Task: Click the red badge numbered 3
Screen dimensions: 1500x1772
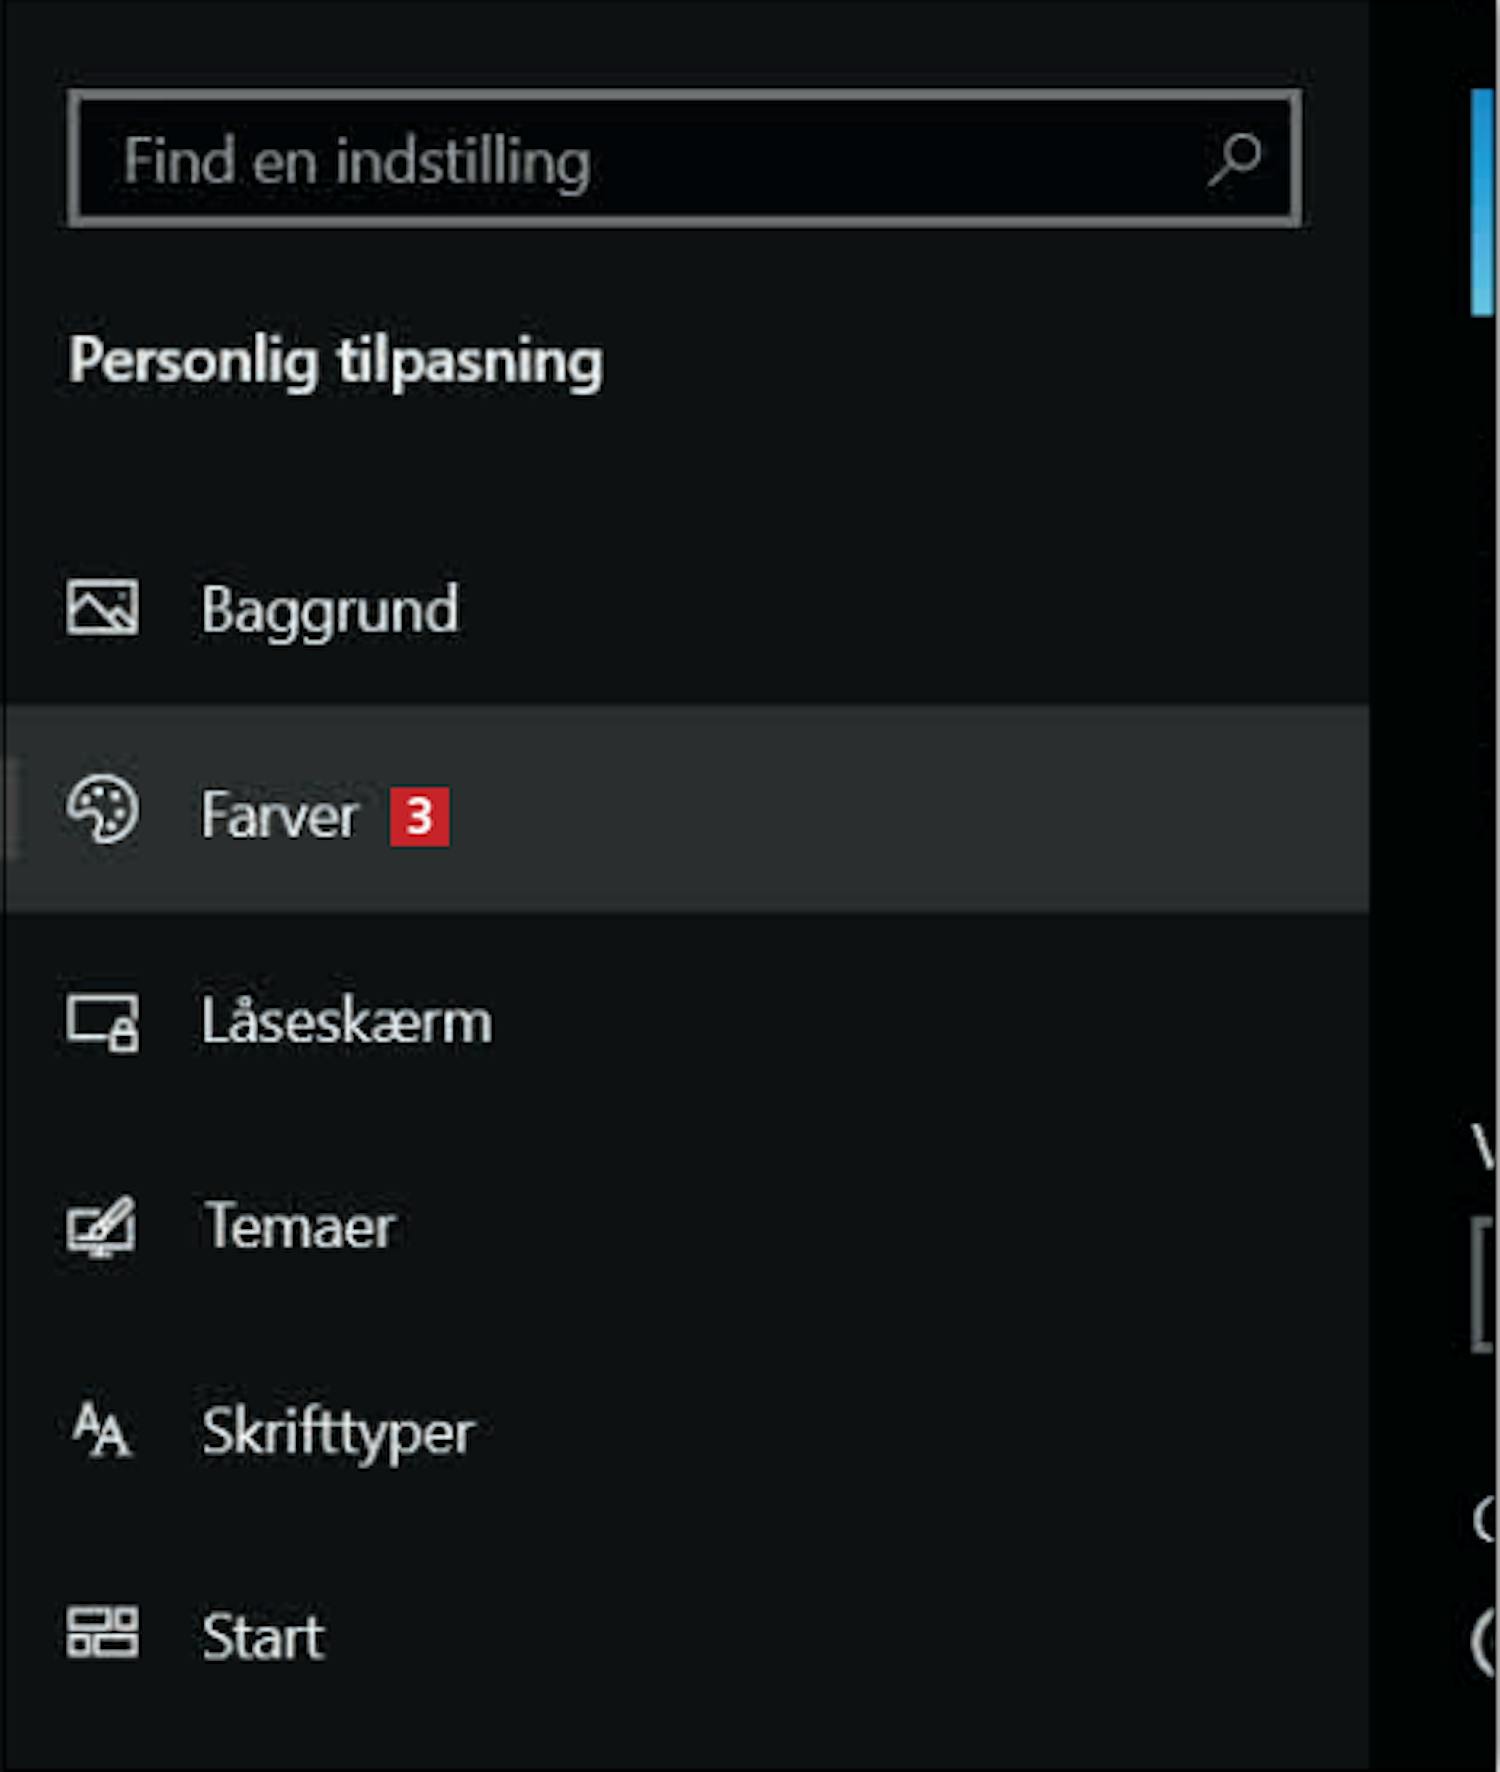Action: 419,816
